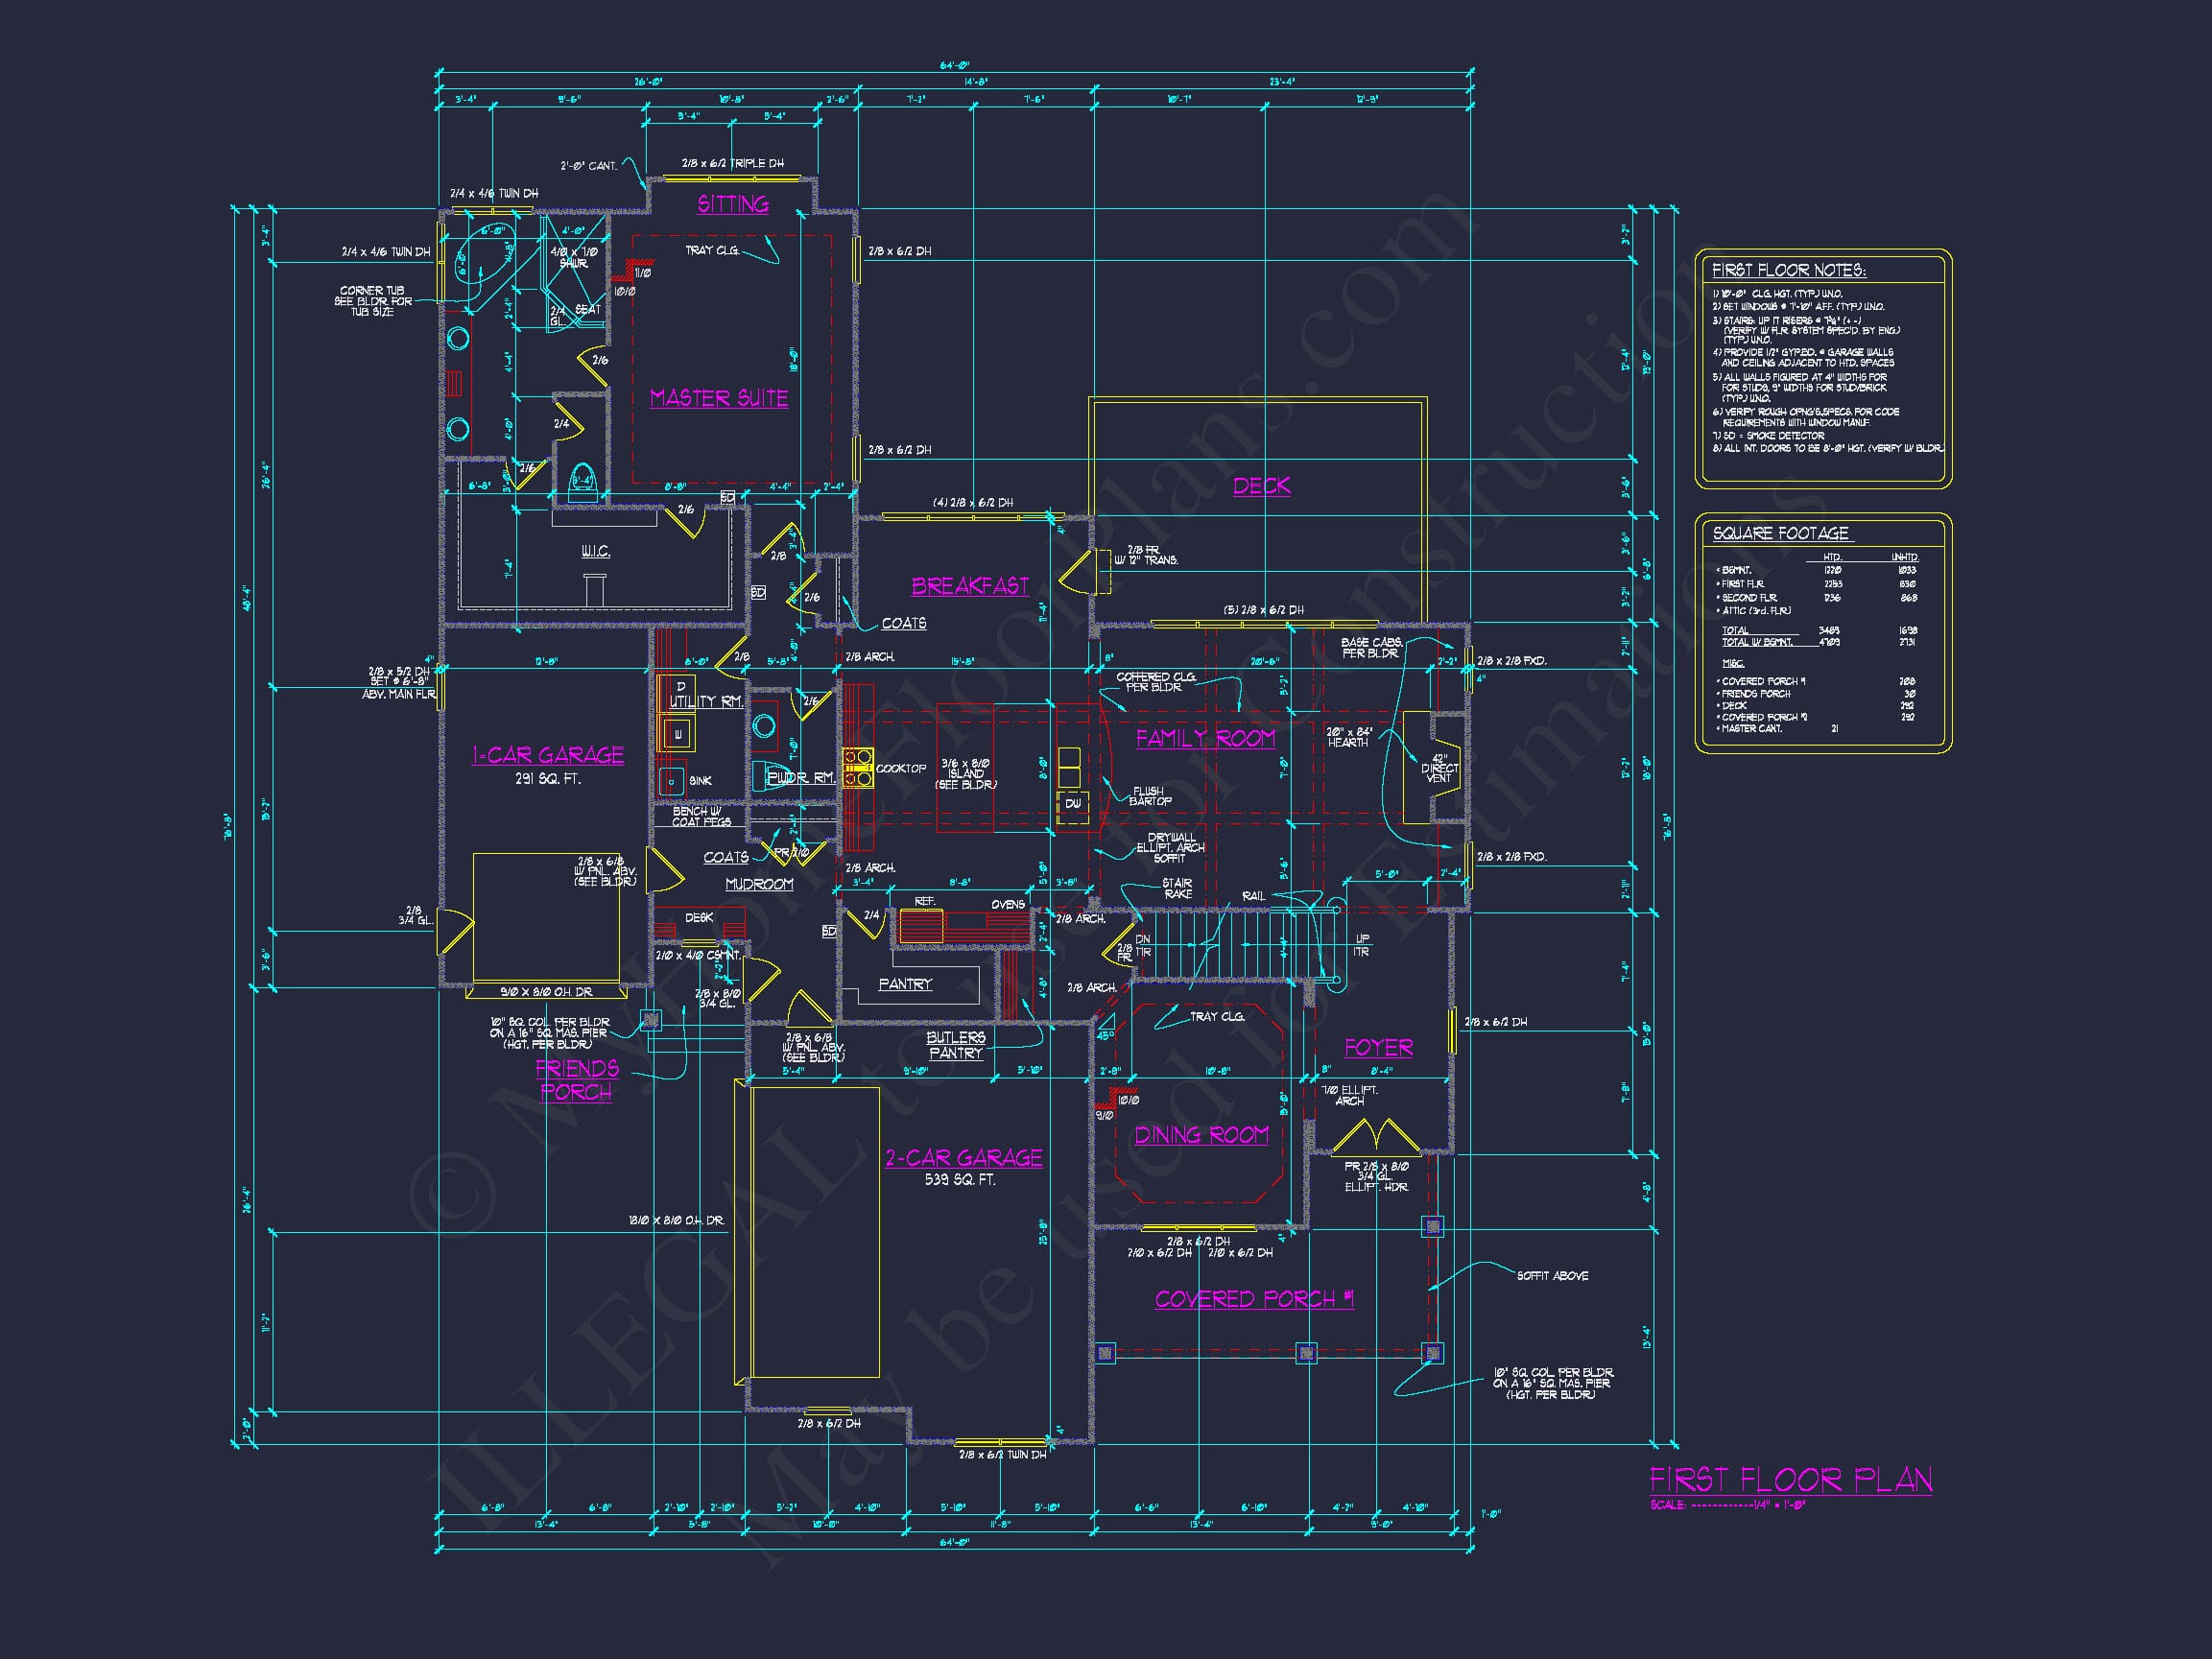Click the 3/6 x 8/0 ISLAND label
Screen dimensions: 2212x1659
(x=965, y=774)
